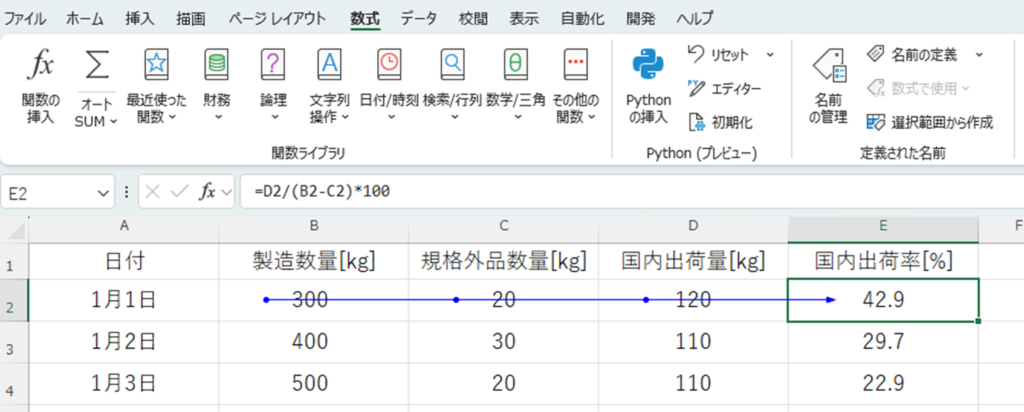Open the 検索/行列 functions icon
Image resolution: width=1024 pixels, height=412 pixels.
coord(452,66)
